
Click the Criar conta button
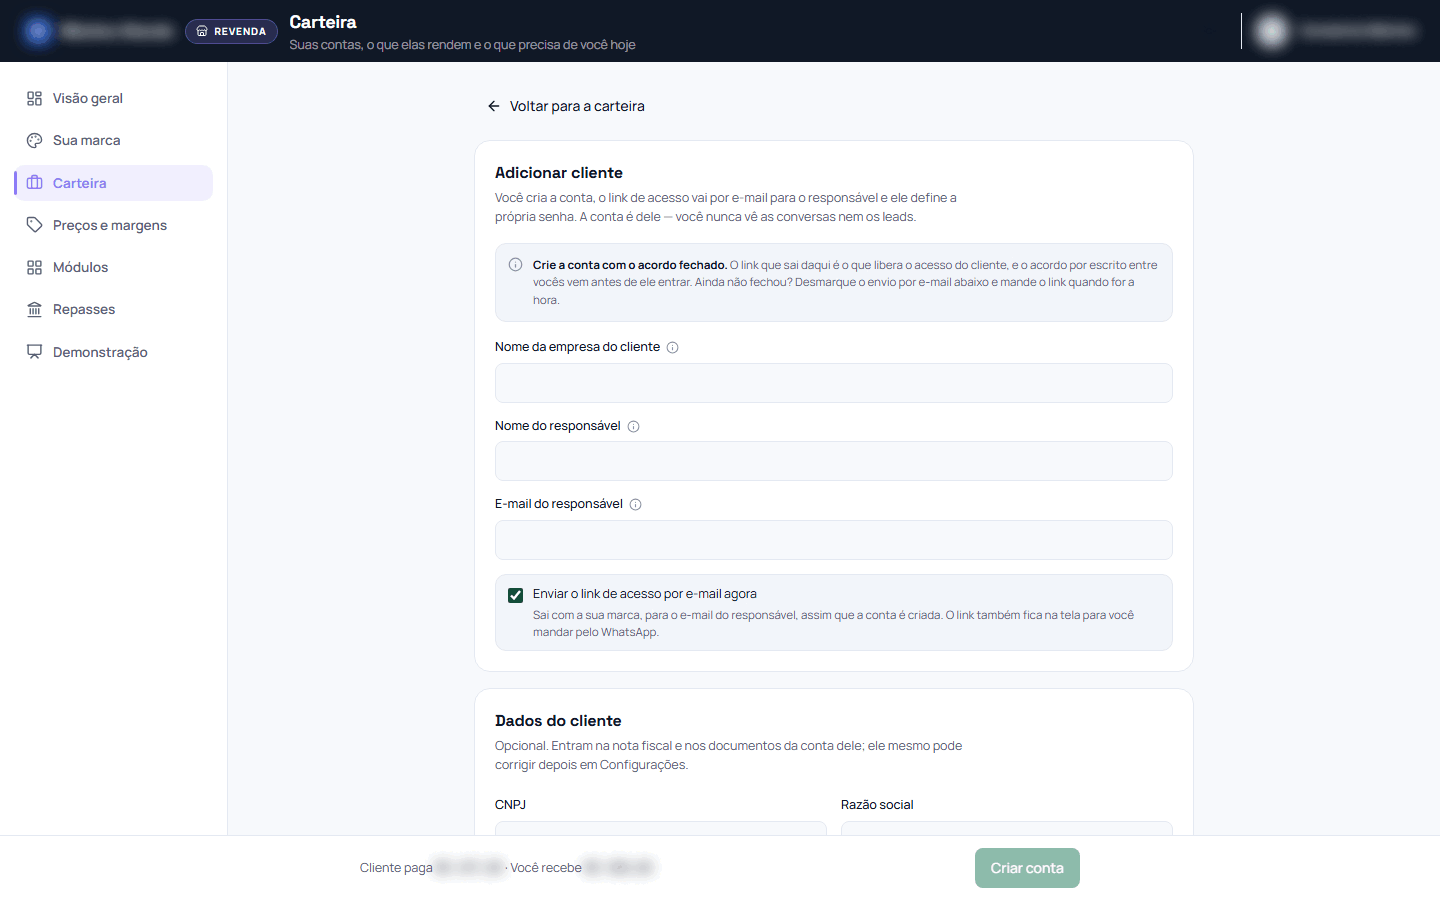(x=1027, y=868)
